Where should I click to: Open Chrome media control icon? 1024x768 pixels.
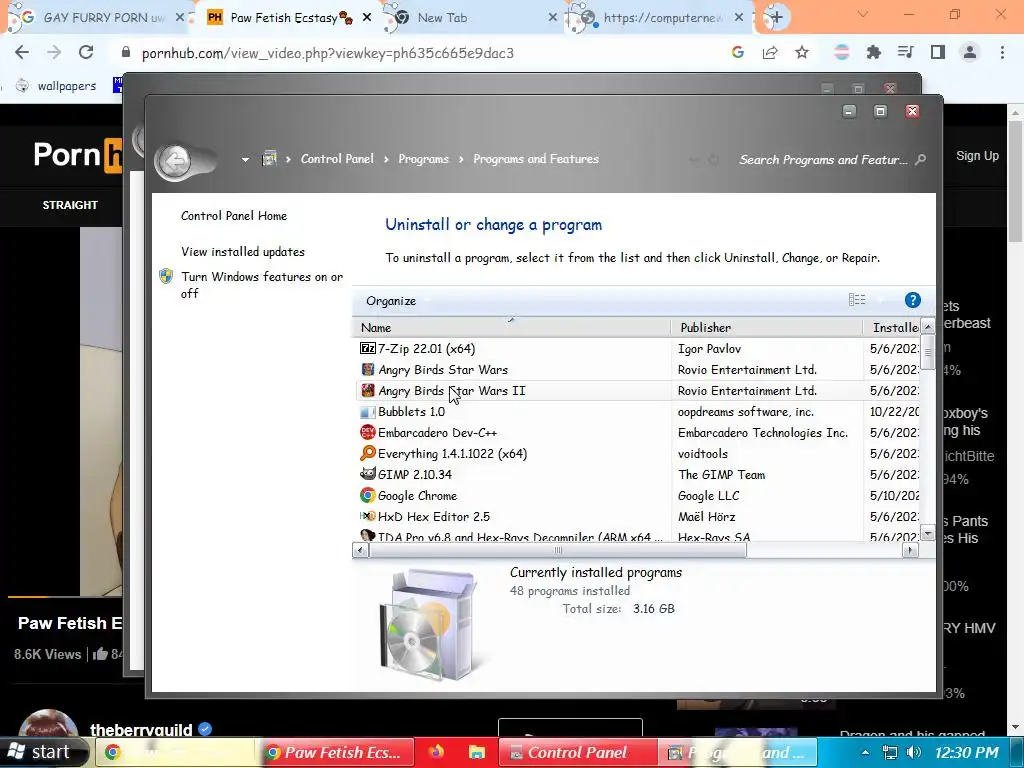(x=905, y=52)
